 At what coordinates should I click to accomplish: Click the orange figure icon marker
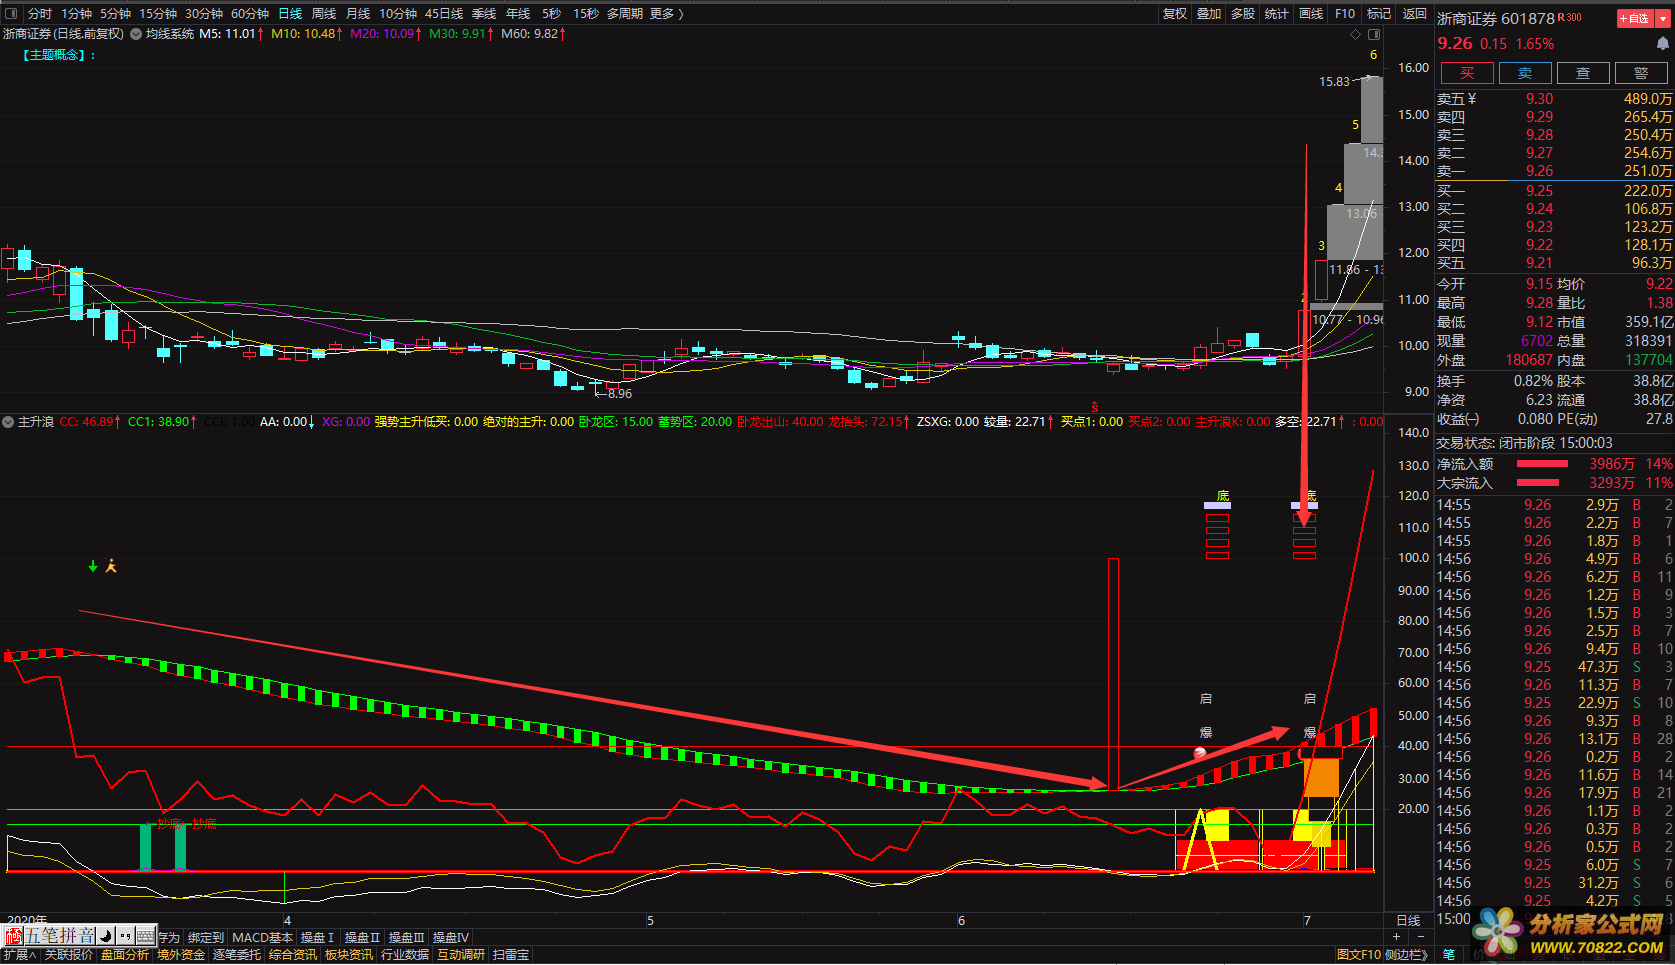click(x=111, y=566)
